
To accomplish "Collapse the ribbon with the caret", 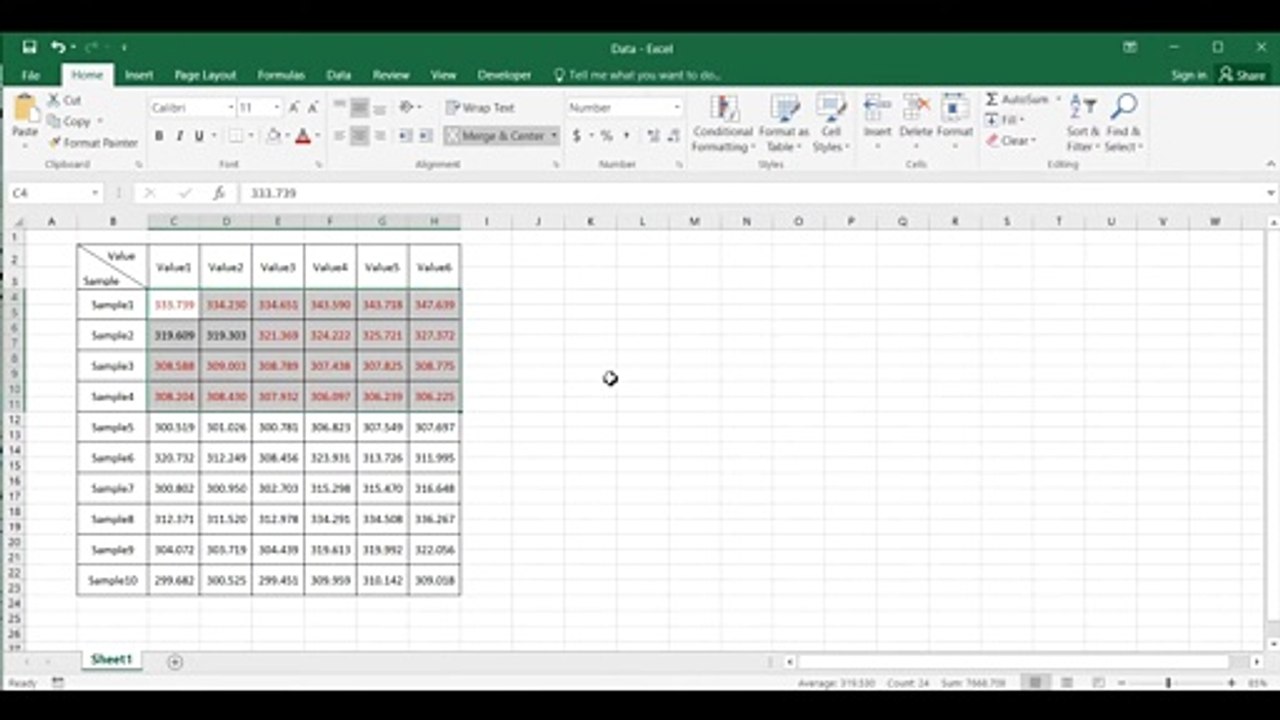I will (1270, 164).
